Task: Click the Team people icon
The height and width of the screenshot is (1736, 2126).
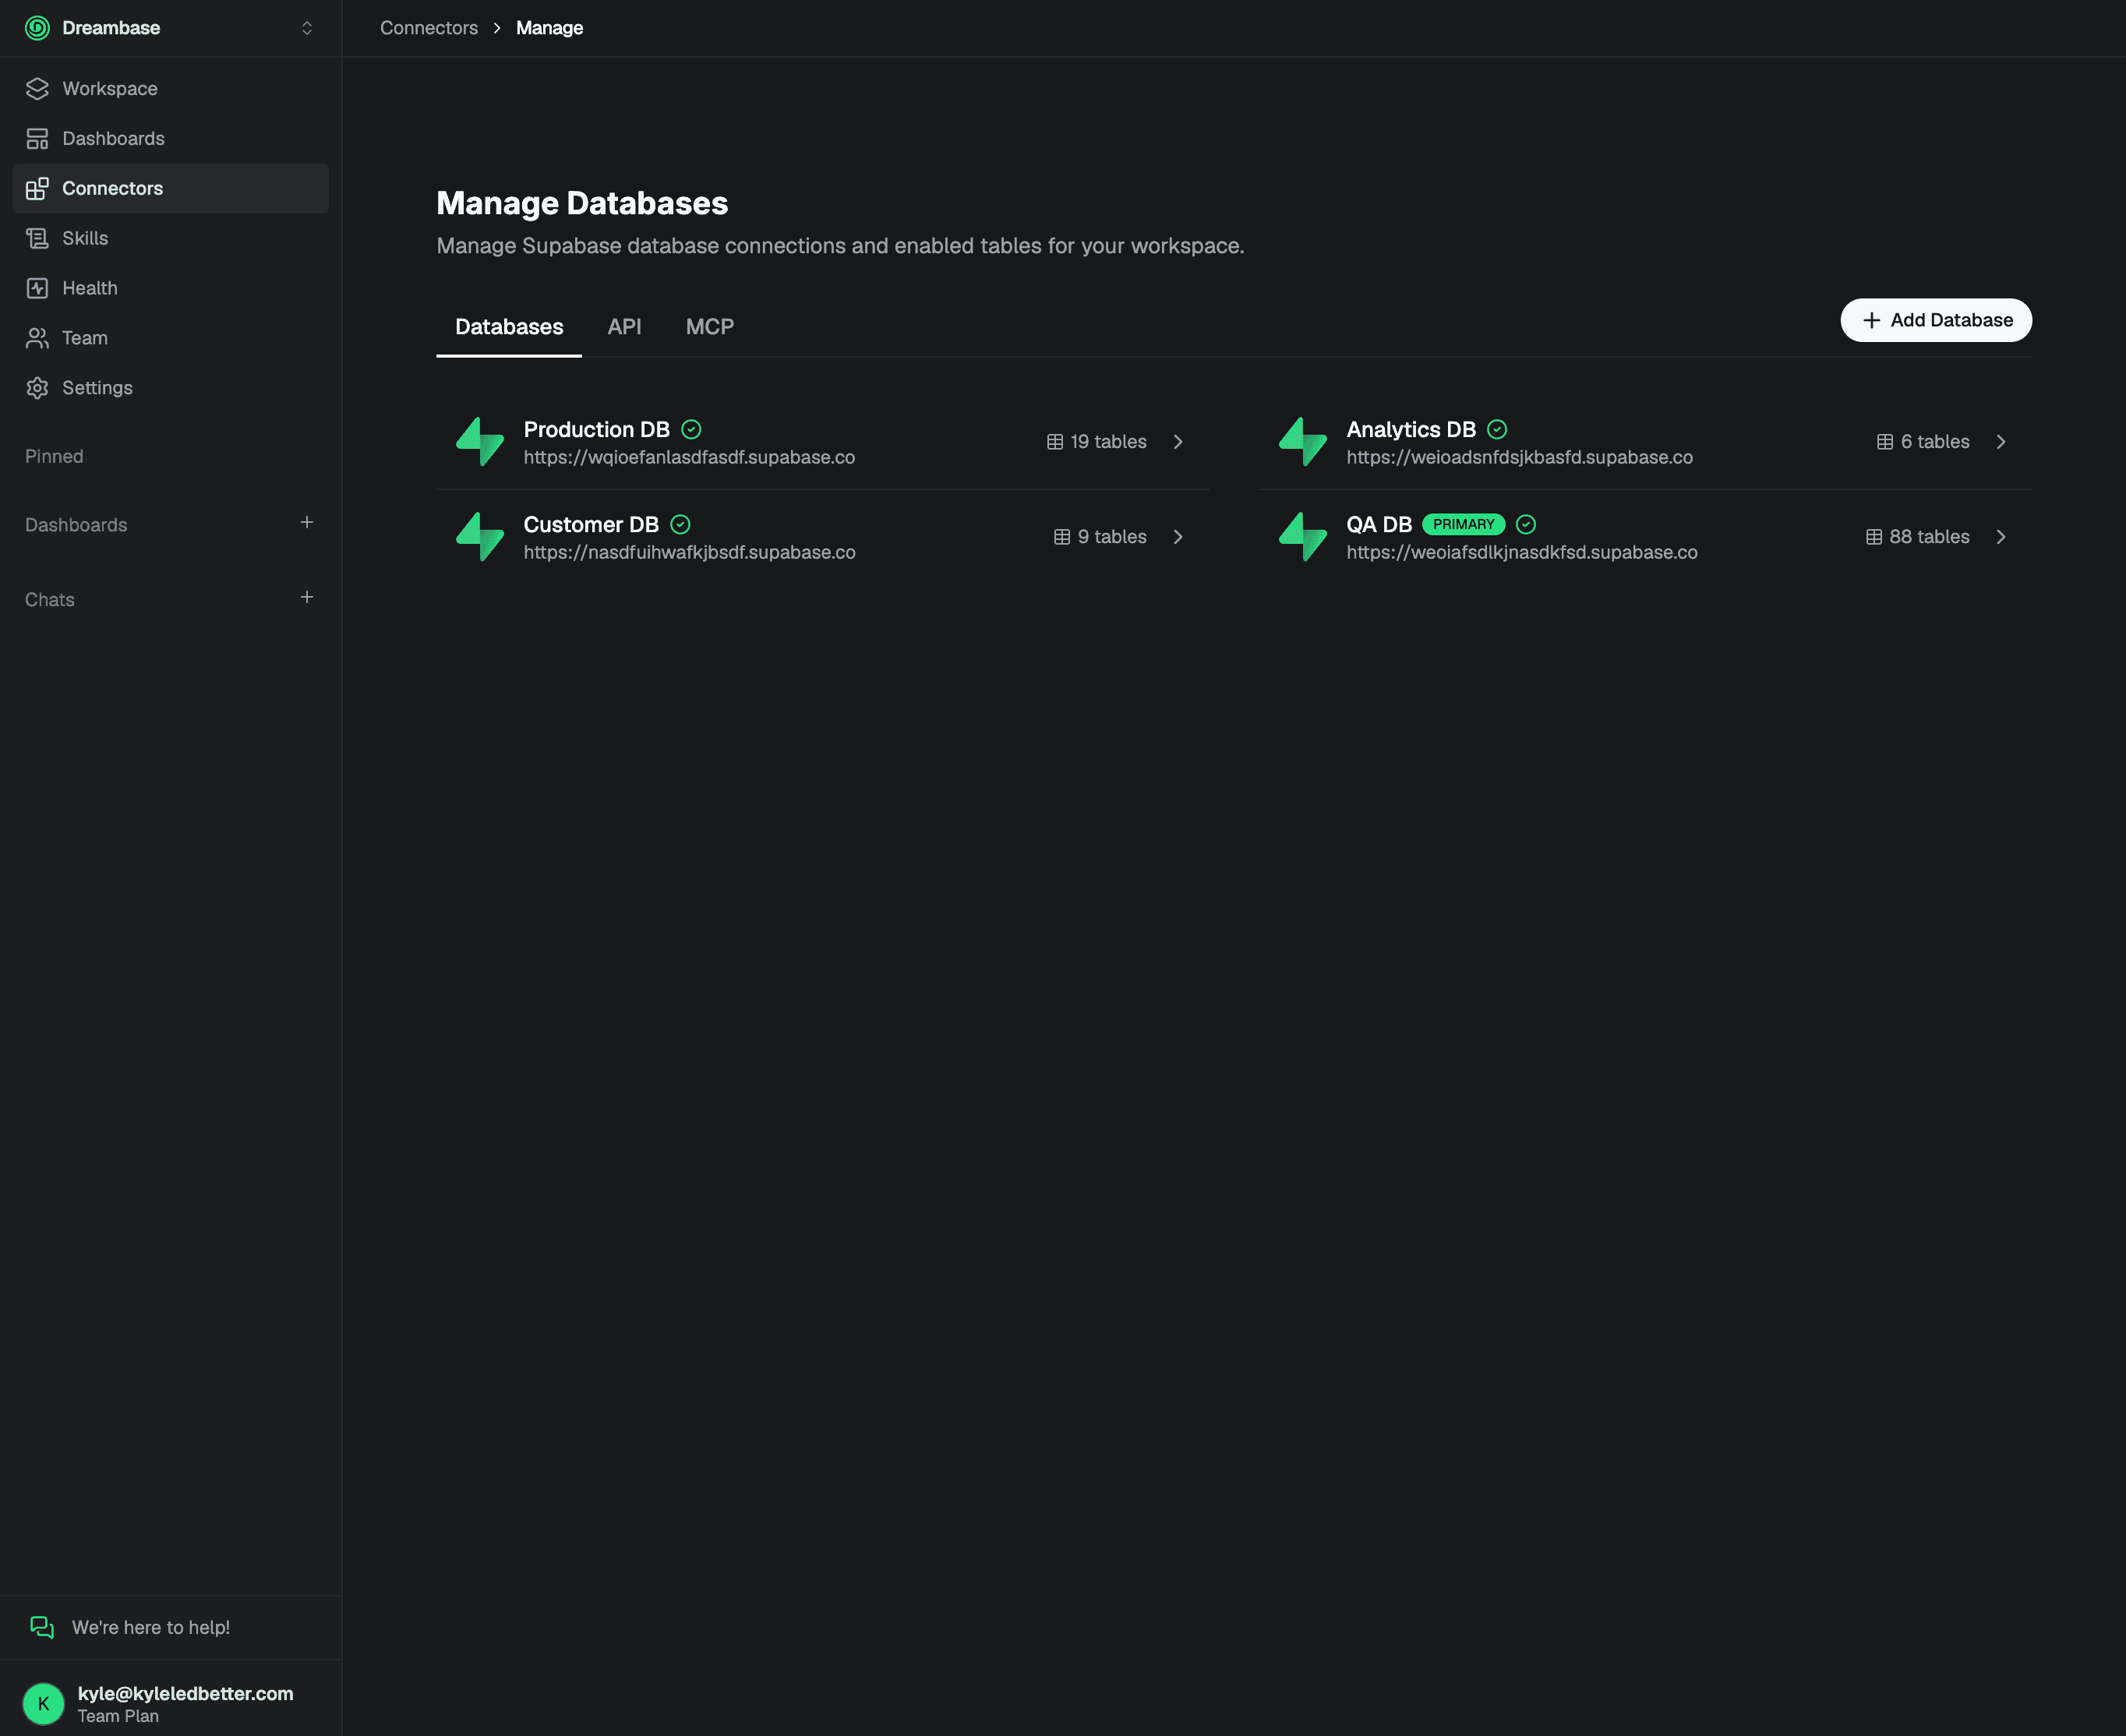Action: tap(37, 338)
